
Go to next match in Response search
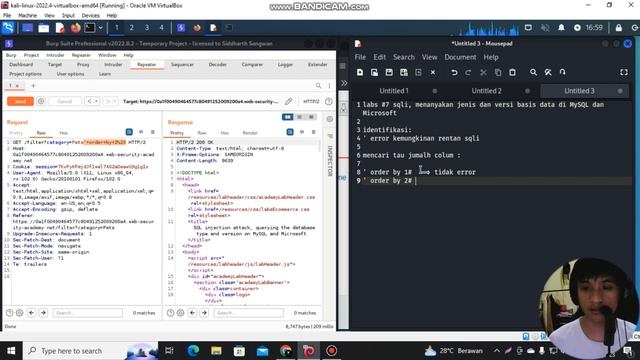[204, 313]
